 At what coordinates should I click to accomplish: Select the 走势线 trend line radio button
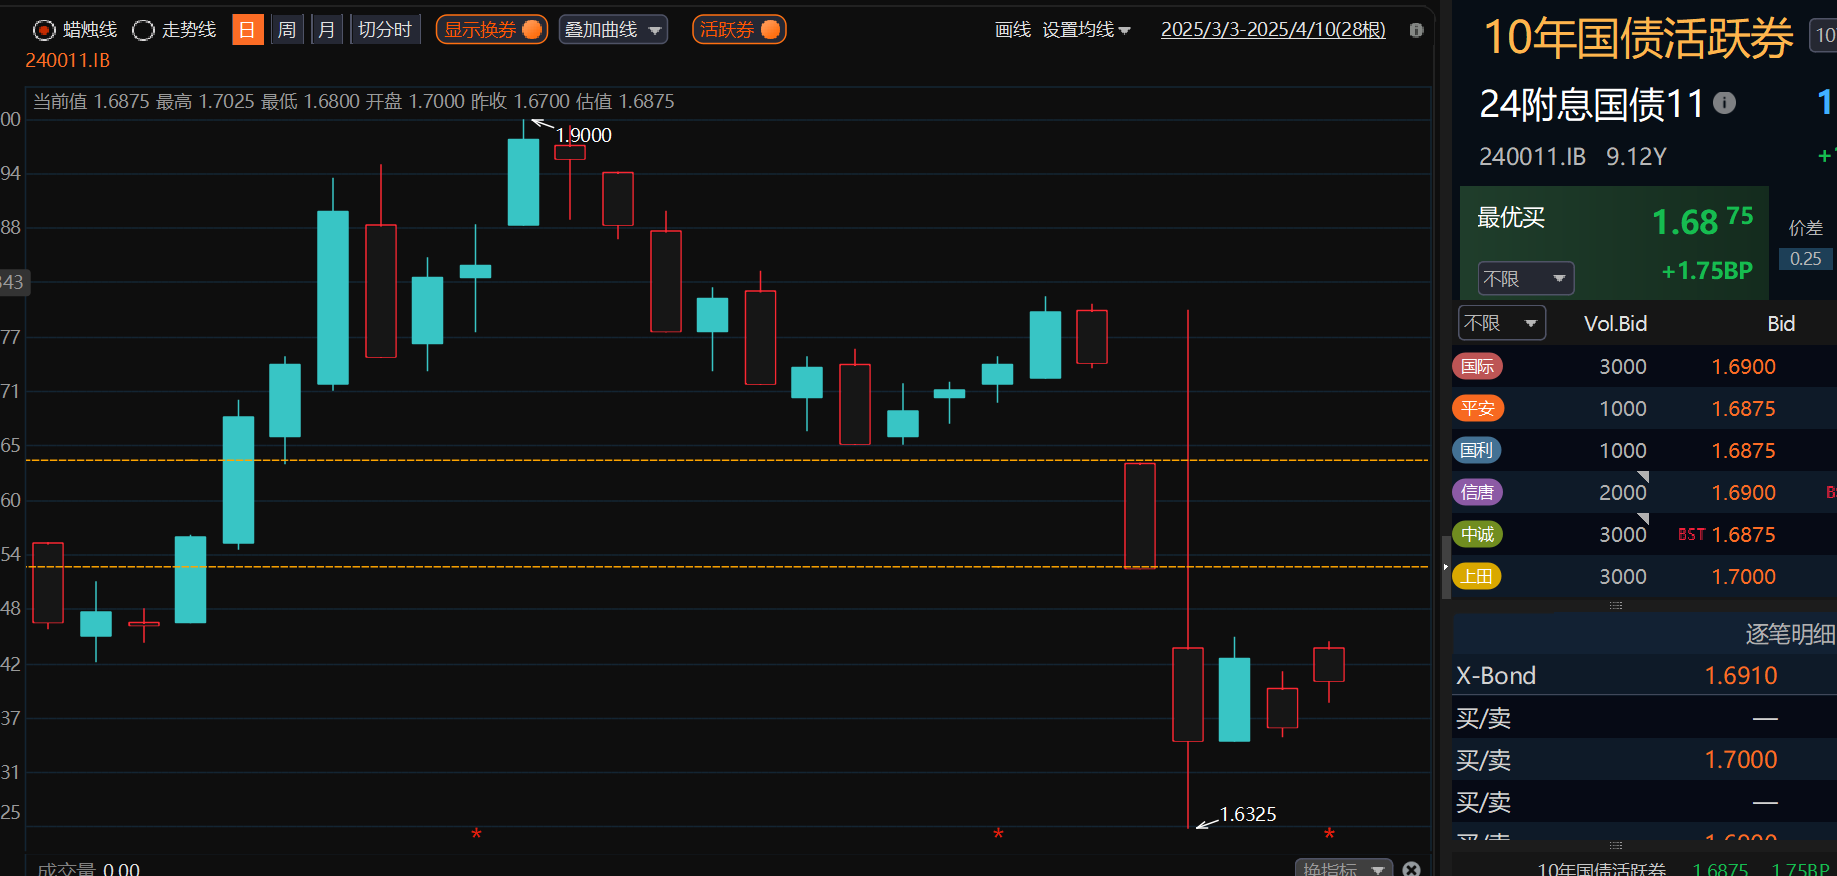[x=143, y=30]
